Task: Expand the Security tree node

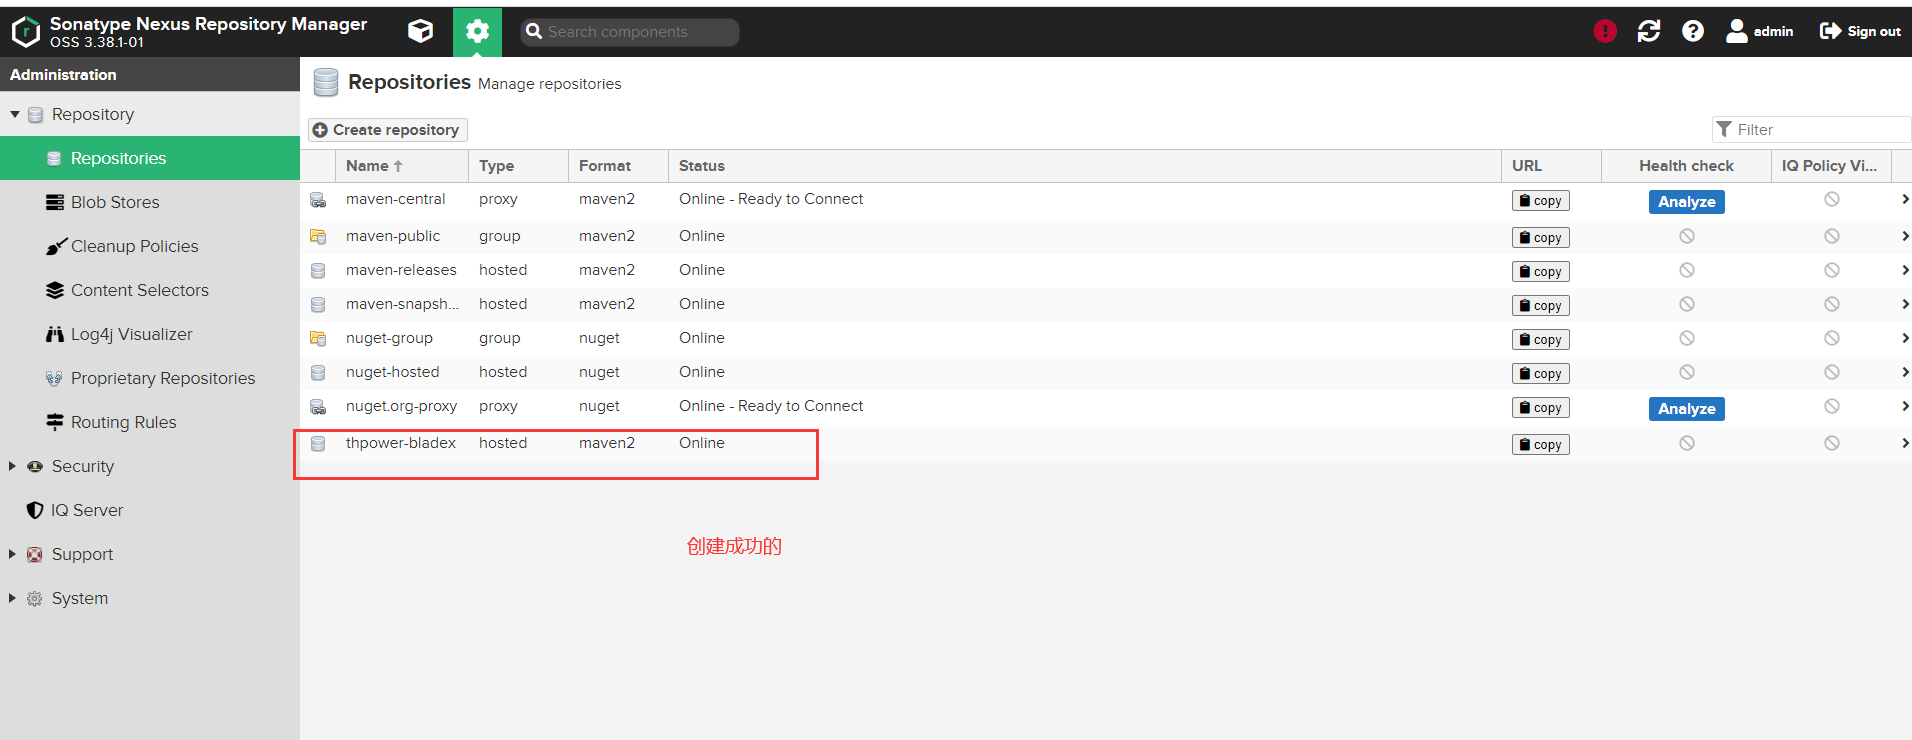Action: 12,466
